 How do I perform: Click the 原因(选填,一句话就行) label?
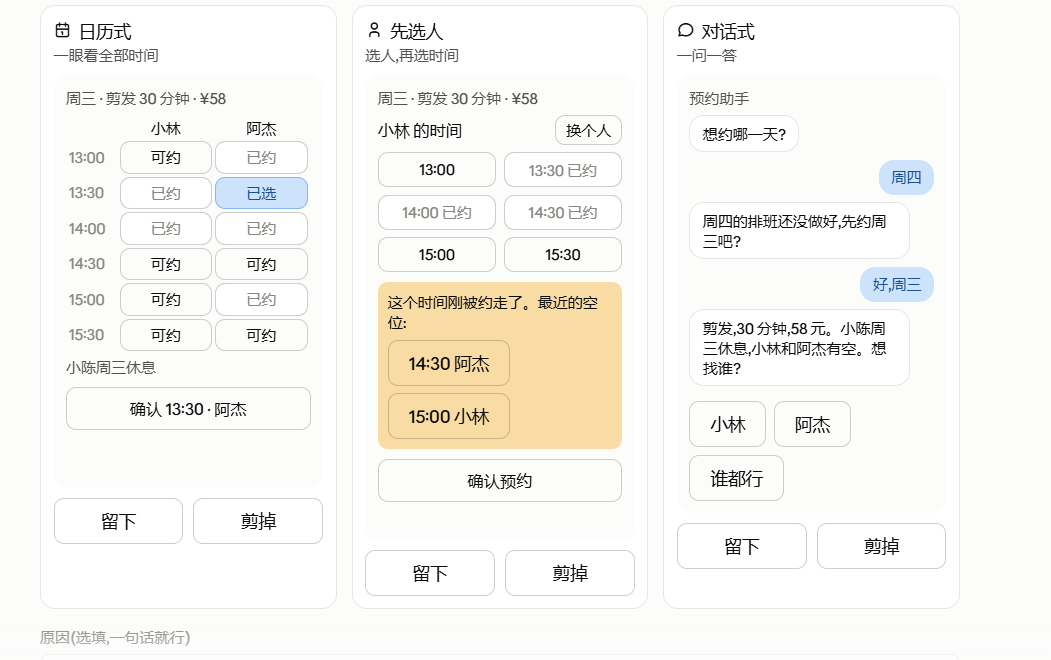click(x=115, y=637)
